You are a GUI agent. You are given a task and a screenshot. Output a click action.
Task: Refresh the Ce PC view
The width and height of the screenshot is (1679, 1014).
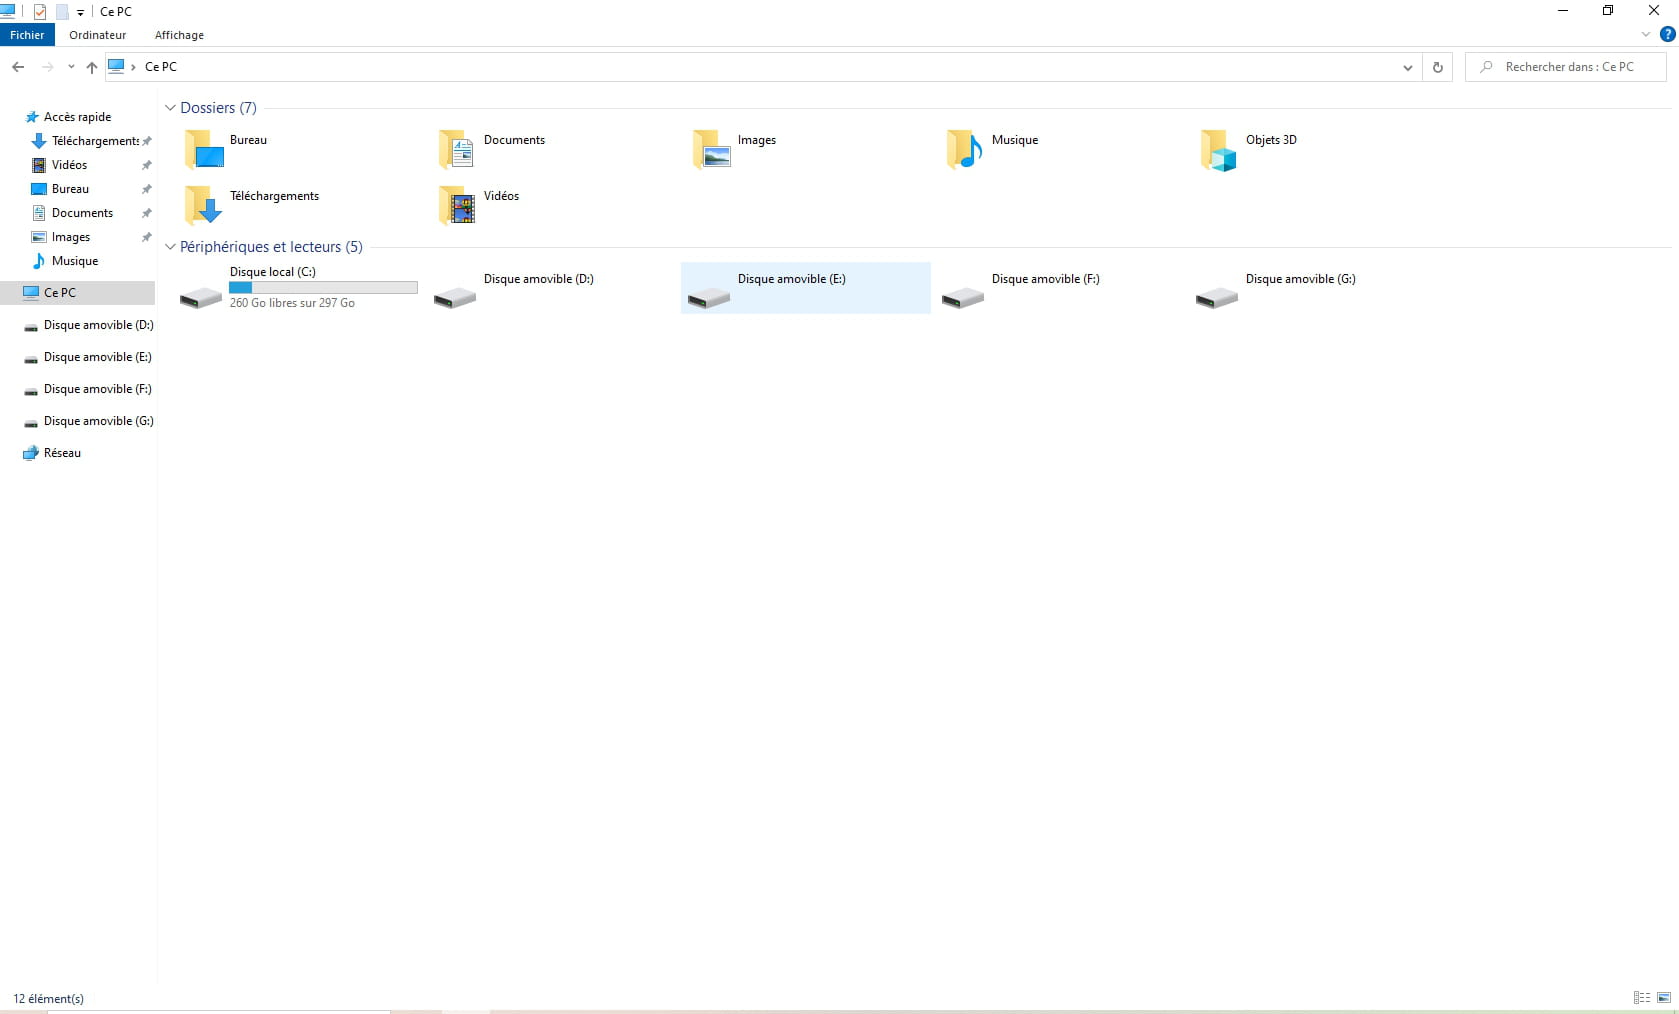(x=1437, y=67)
